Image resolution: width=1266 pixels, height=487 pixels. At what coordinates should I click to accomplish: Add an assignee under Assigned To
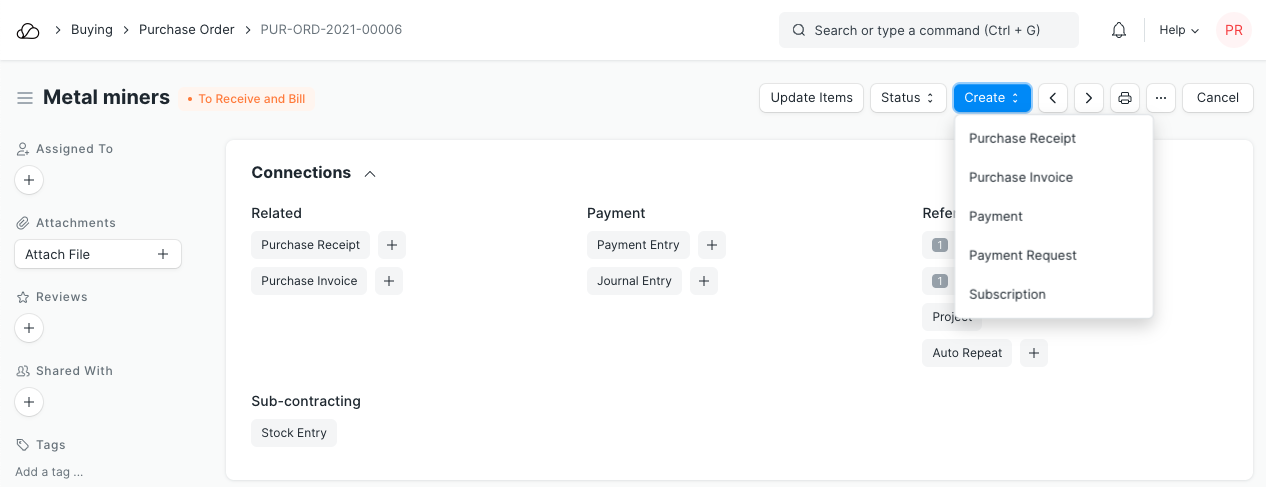[29, 181]
